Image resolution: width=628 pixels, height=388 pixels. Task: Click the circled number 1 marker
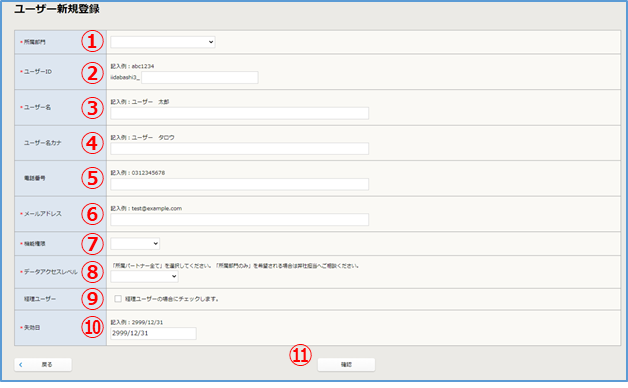click(93, 42)
